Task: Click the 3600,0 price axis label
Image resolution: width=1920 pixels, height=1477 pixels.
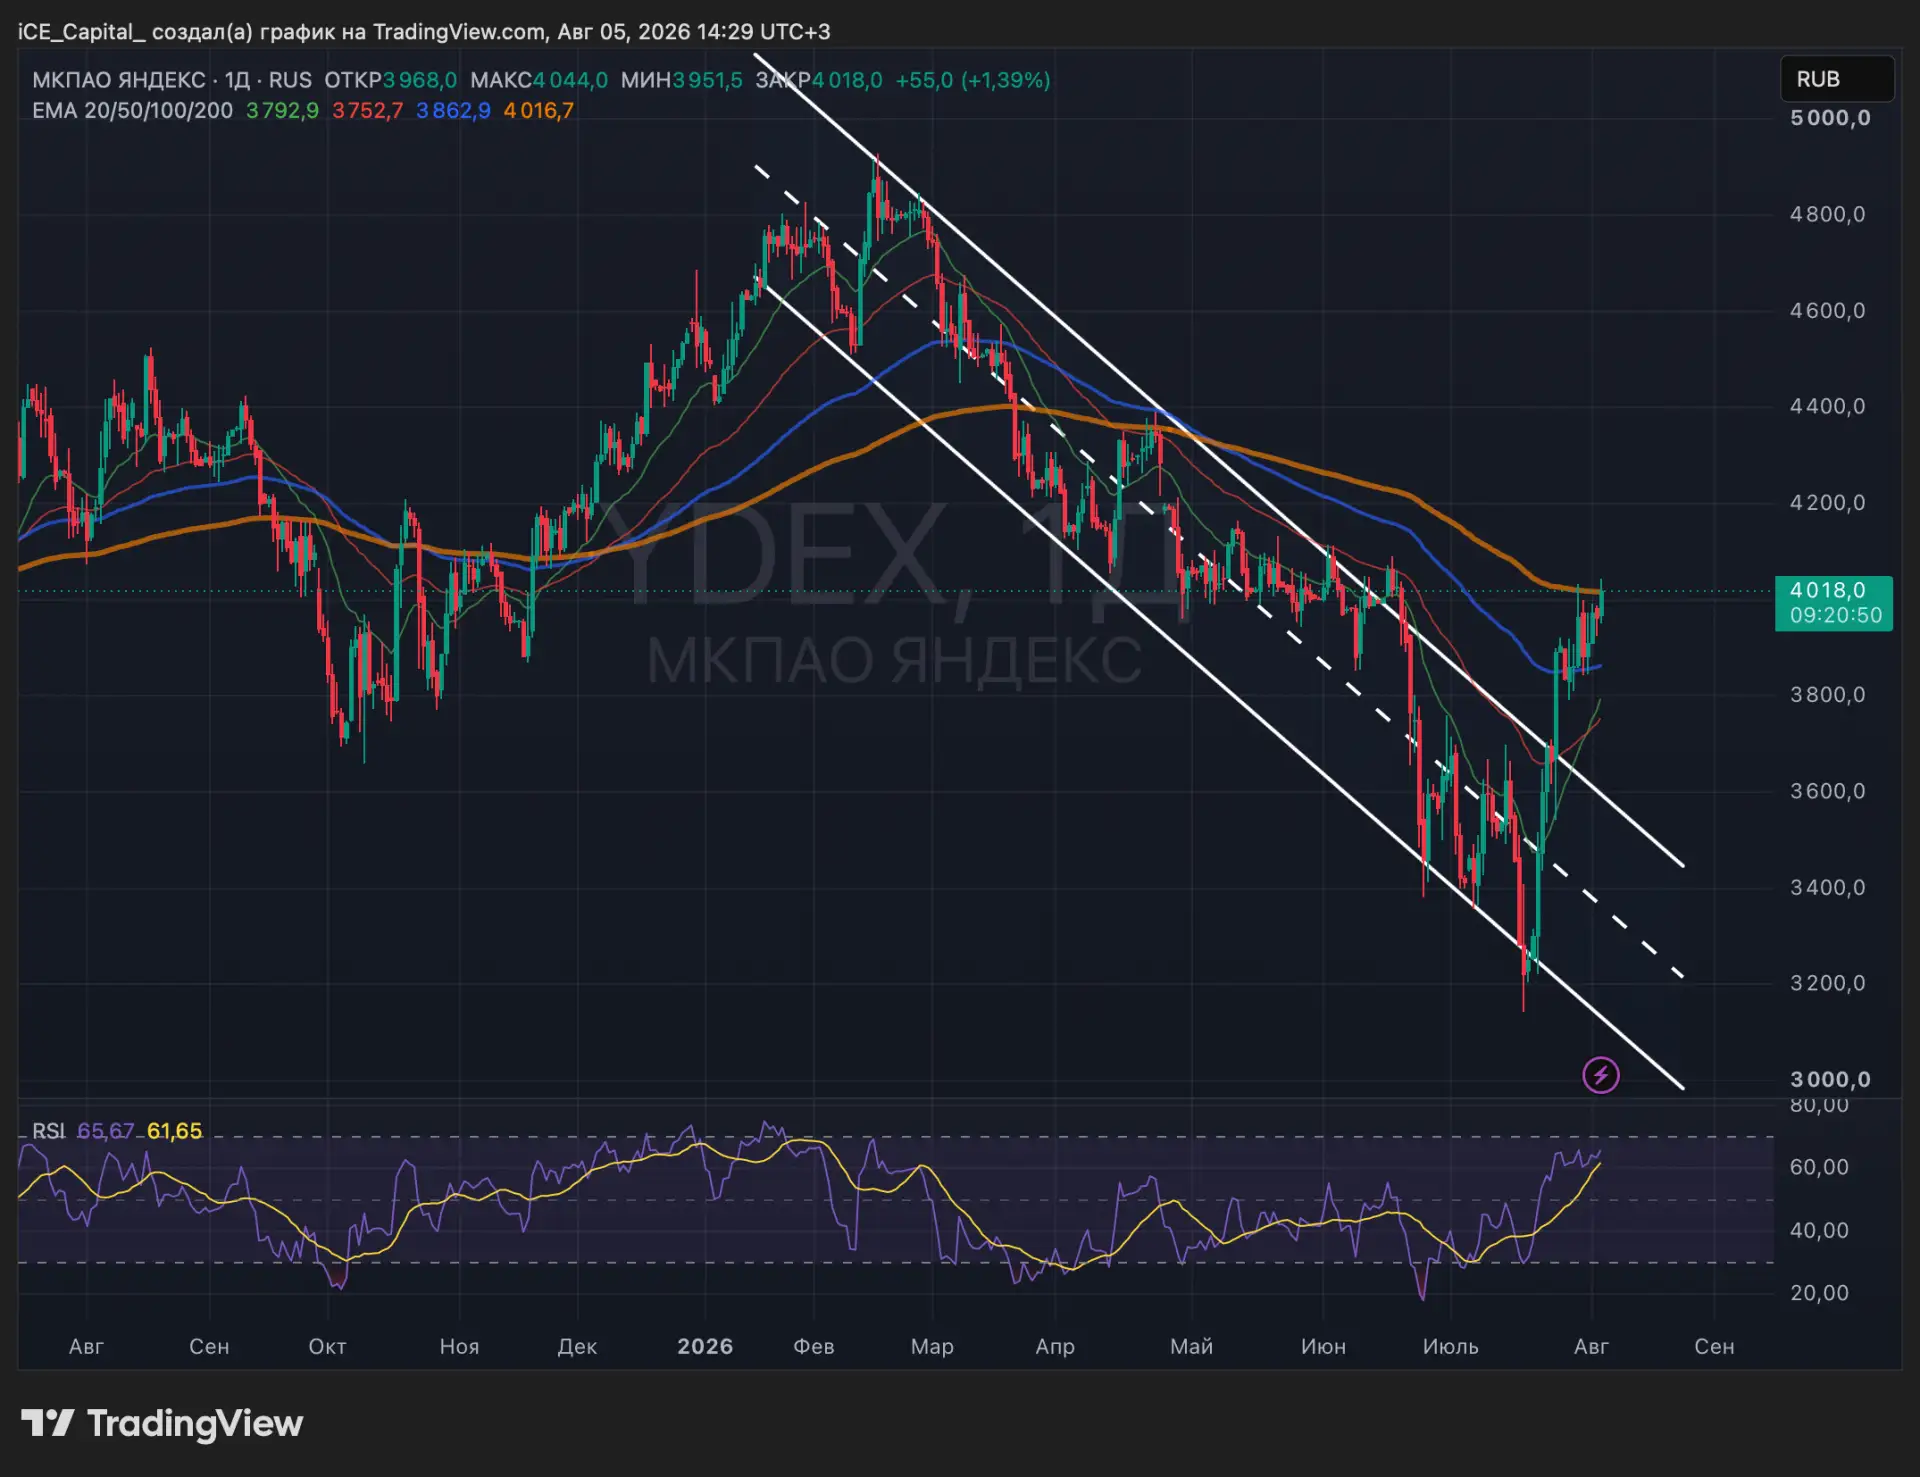Action: click(x=1828, y=791)
